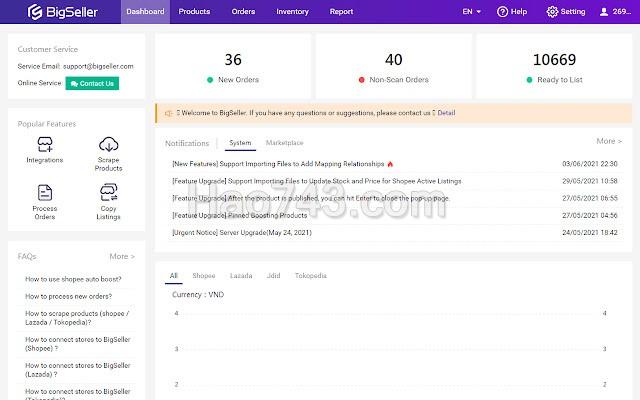Switch to the Marketplace notifications tab

[x=284, y=143]
